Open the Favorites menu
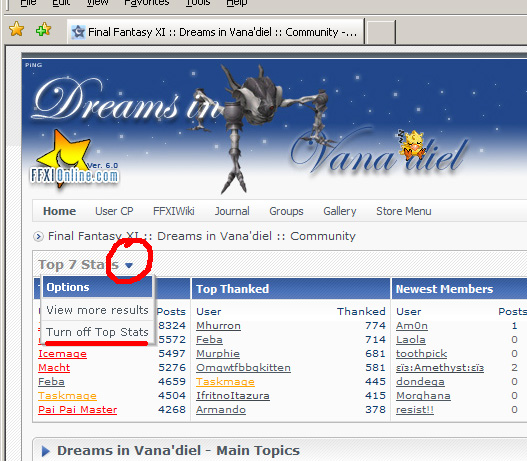 coord(147,3)
